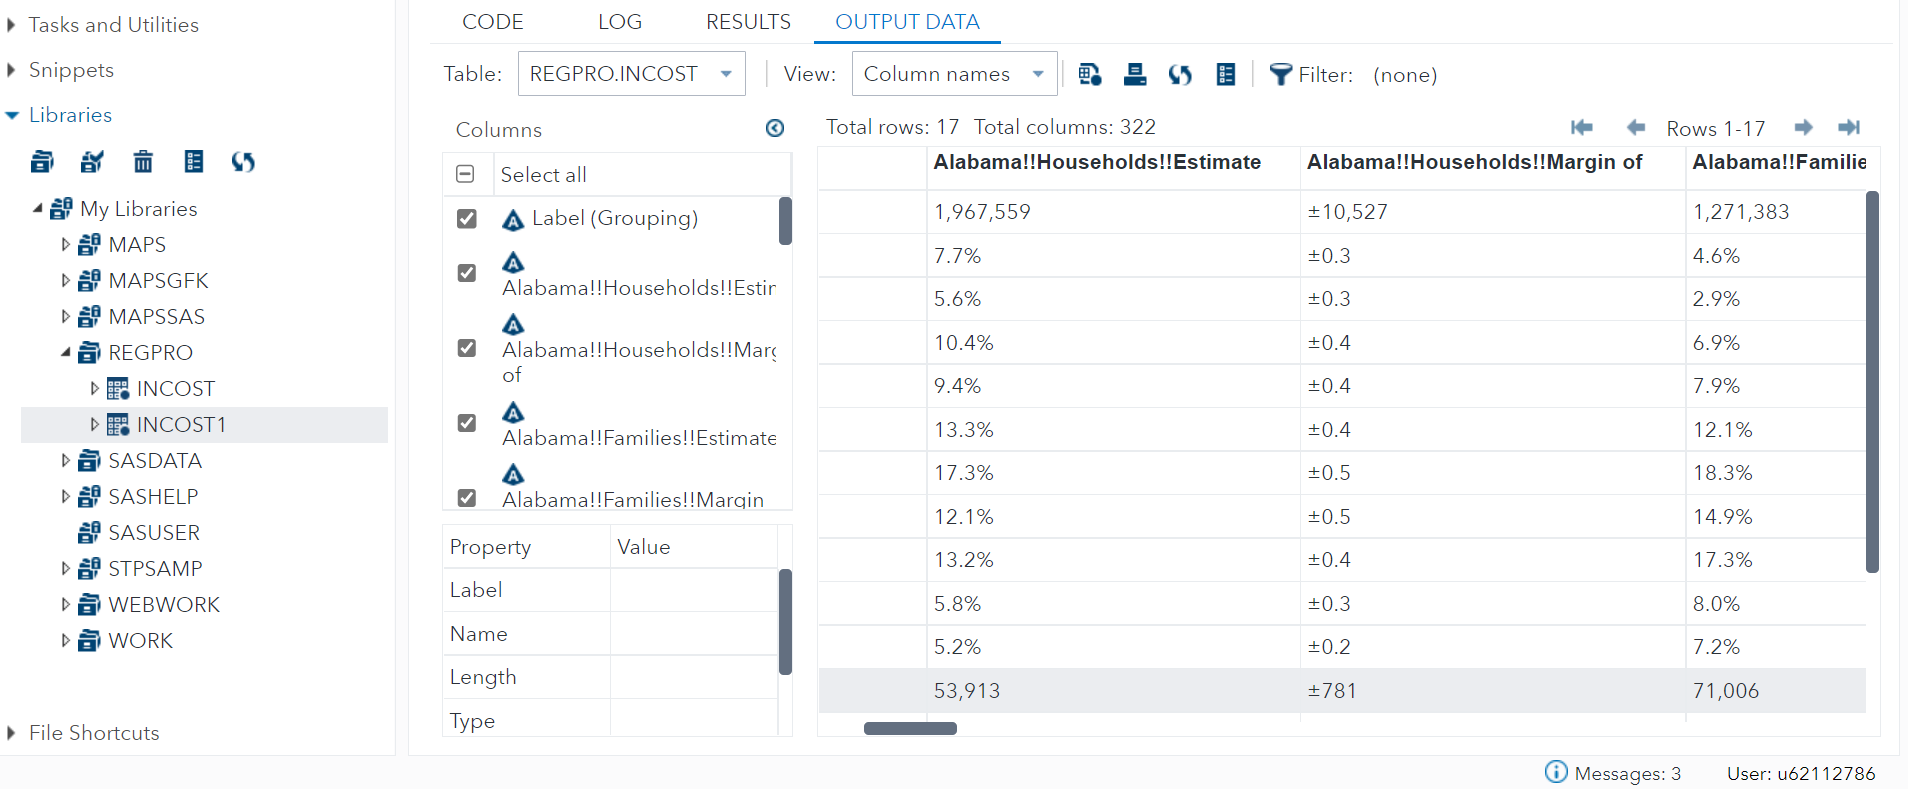Click the (none) filter link
This screenshot has height=789, width=1908.
click(x=1404, y=75)
